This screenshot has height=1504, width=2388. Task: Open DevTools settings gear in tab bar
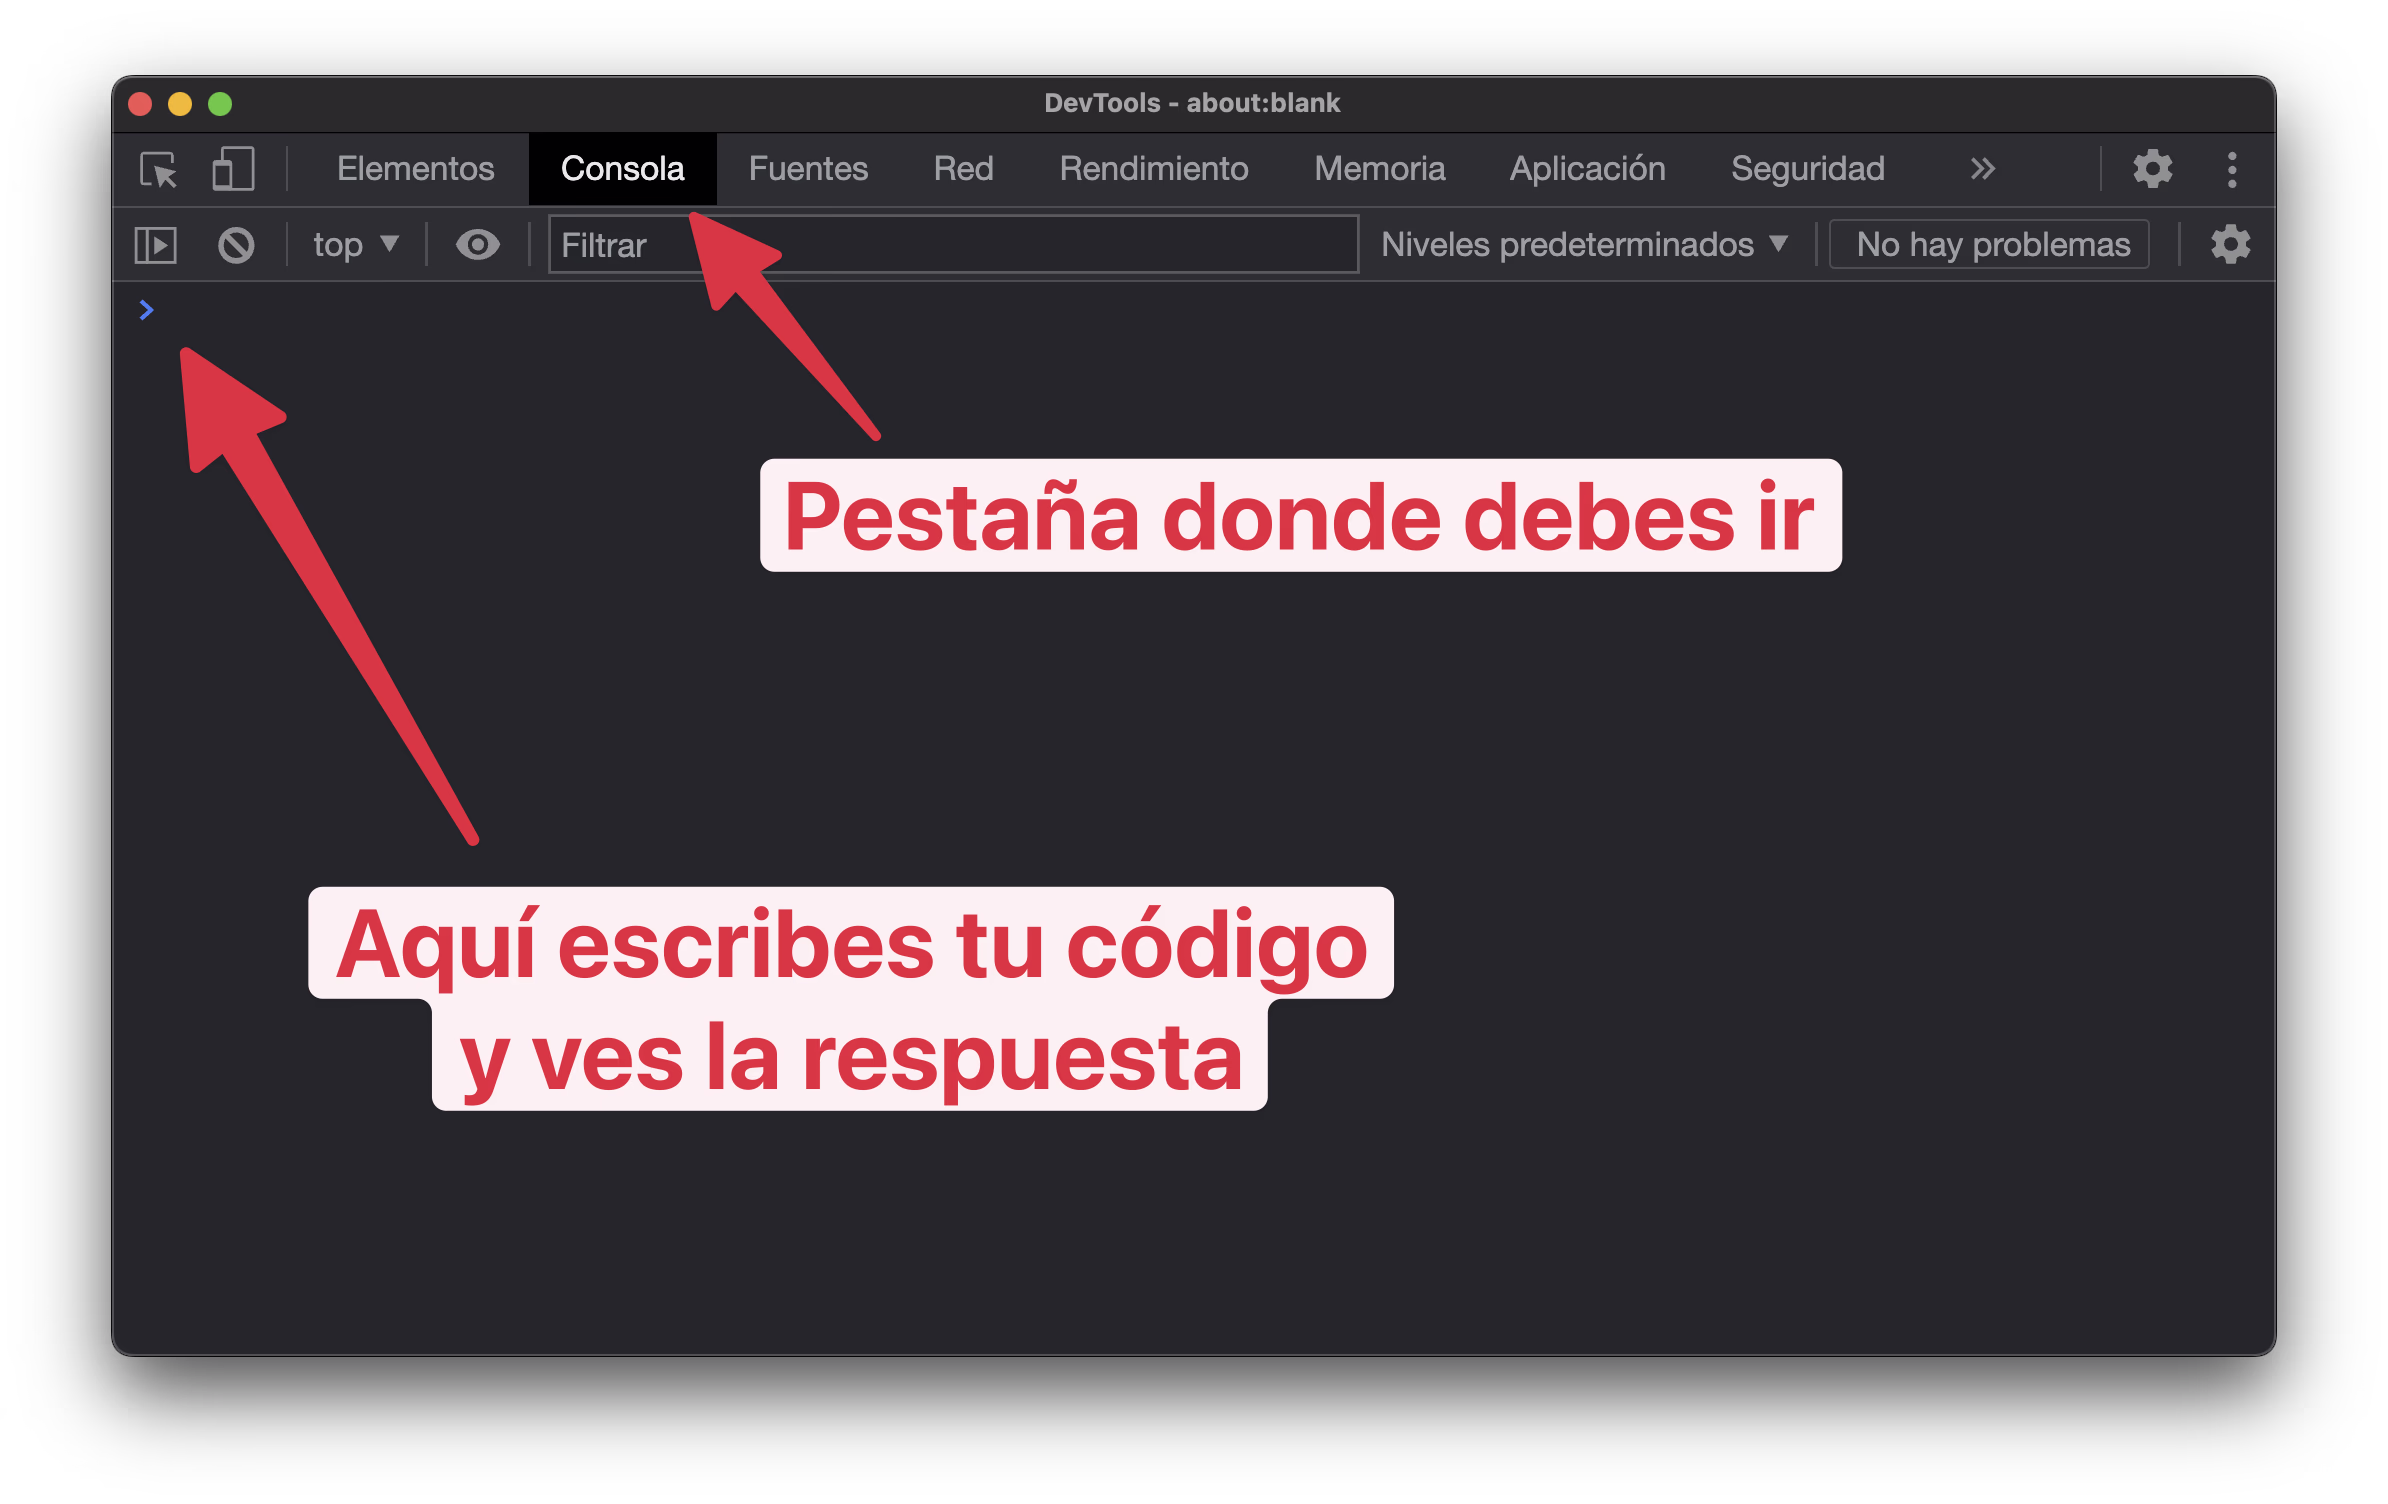2152,169
